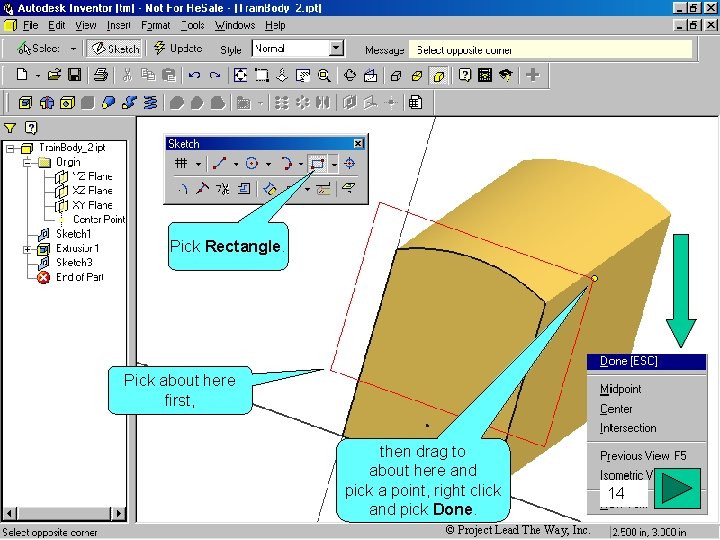Open the Style combo box arrow
720x540 pixels.
337,48
